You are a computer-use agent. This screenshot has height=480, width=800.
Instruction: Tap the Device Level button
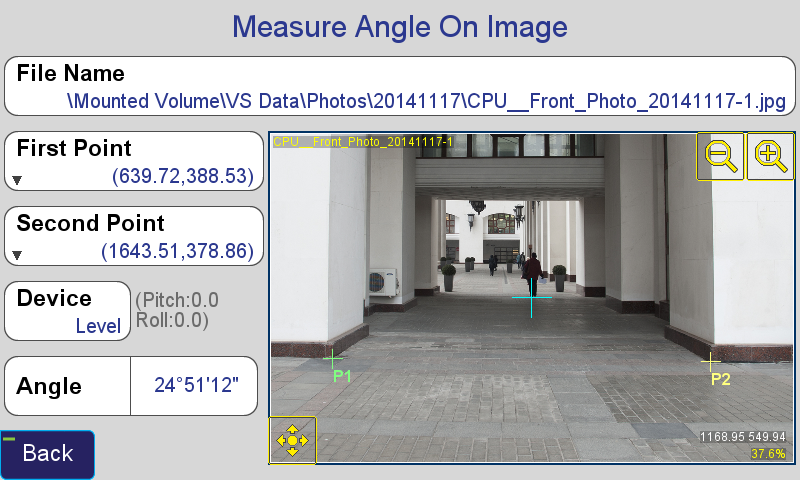(67, 311)
